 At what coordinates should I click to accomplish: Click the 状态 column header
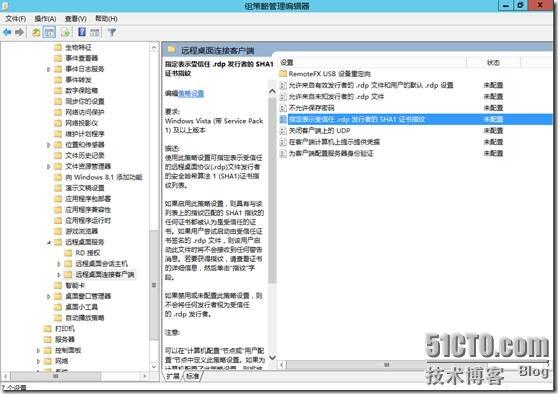pyautogui.click(x=493, y=62)
